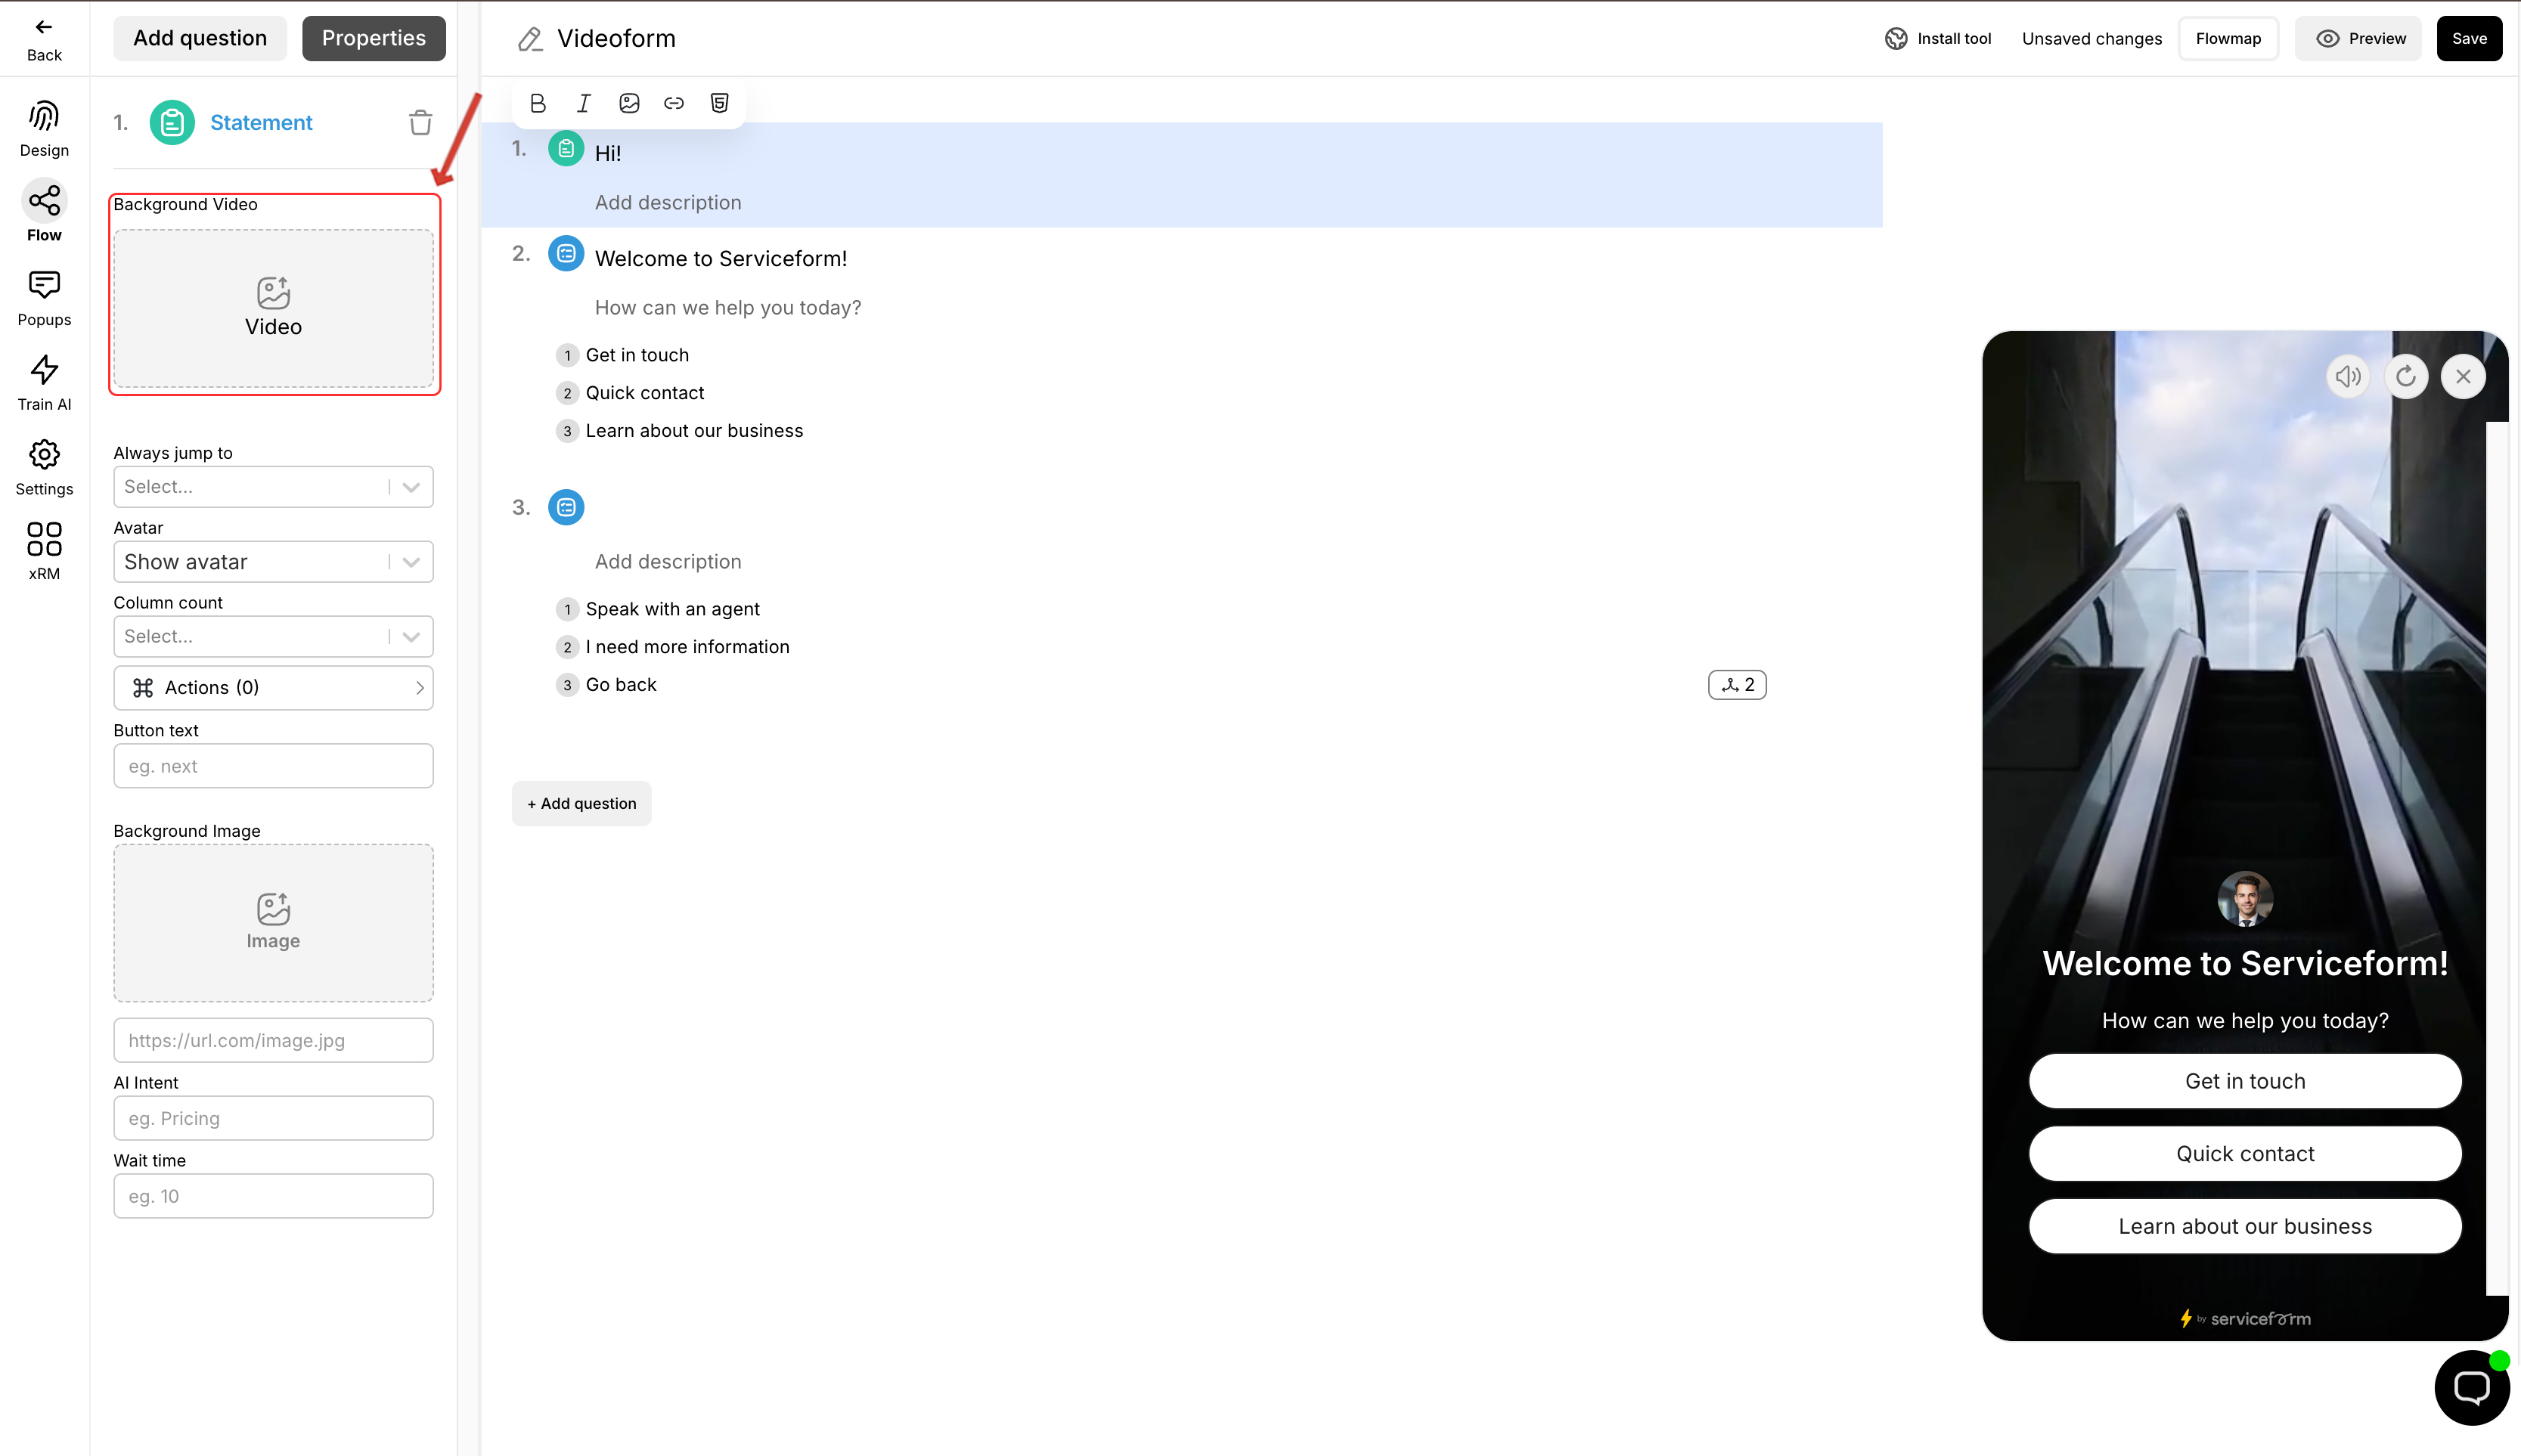This screenshot has width=2521, height=1456.
Task: Select the question 2 type icon
Action: (x=566, y=254)
